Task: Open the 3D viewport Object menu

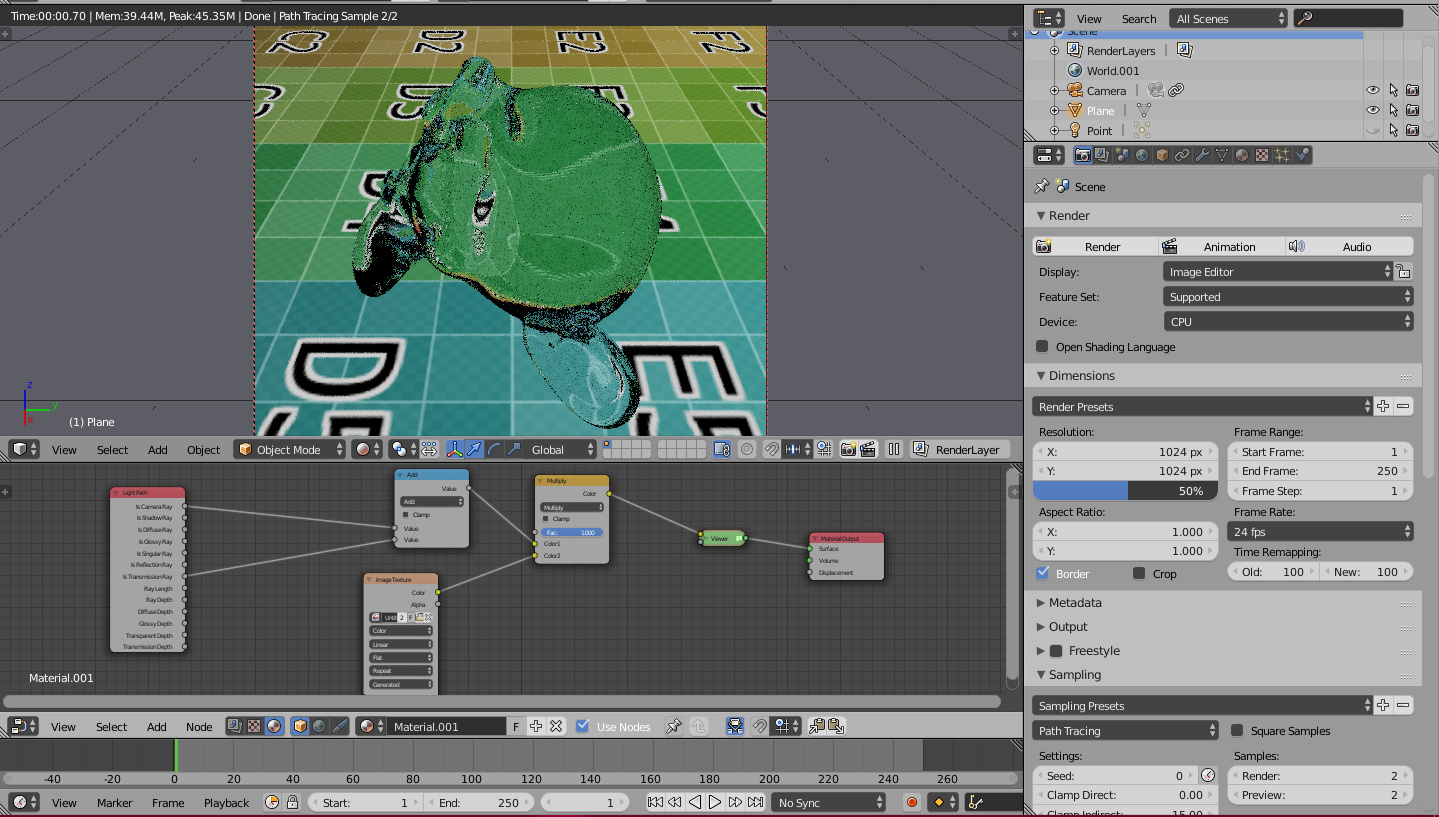Action: 203,449
